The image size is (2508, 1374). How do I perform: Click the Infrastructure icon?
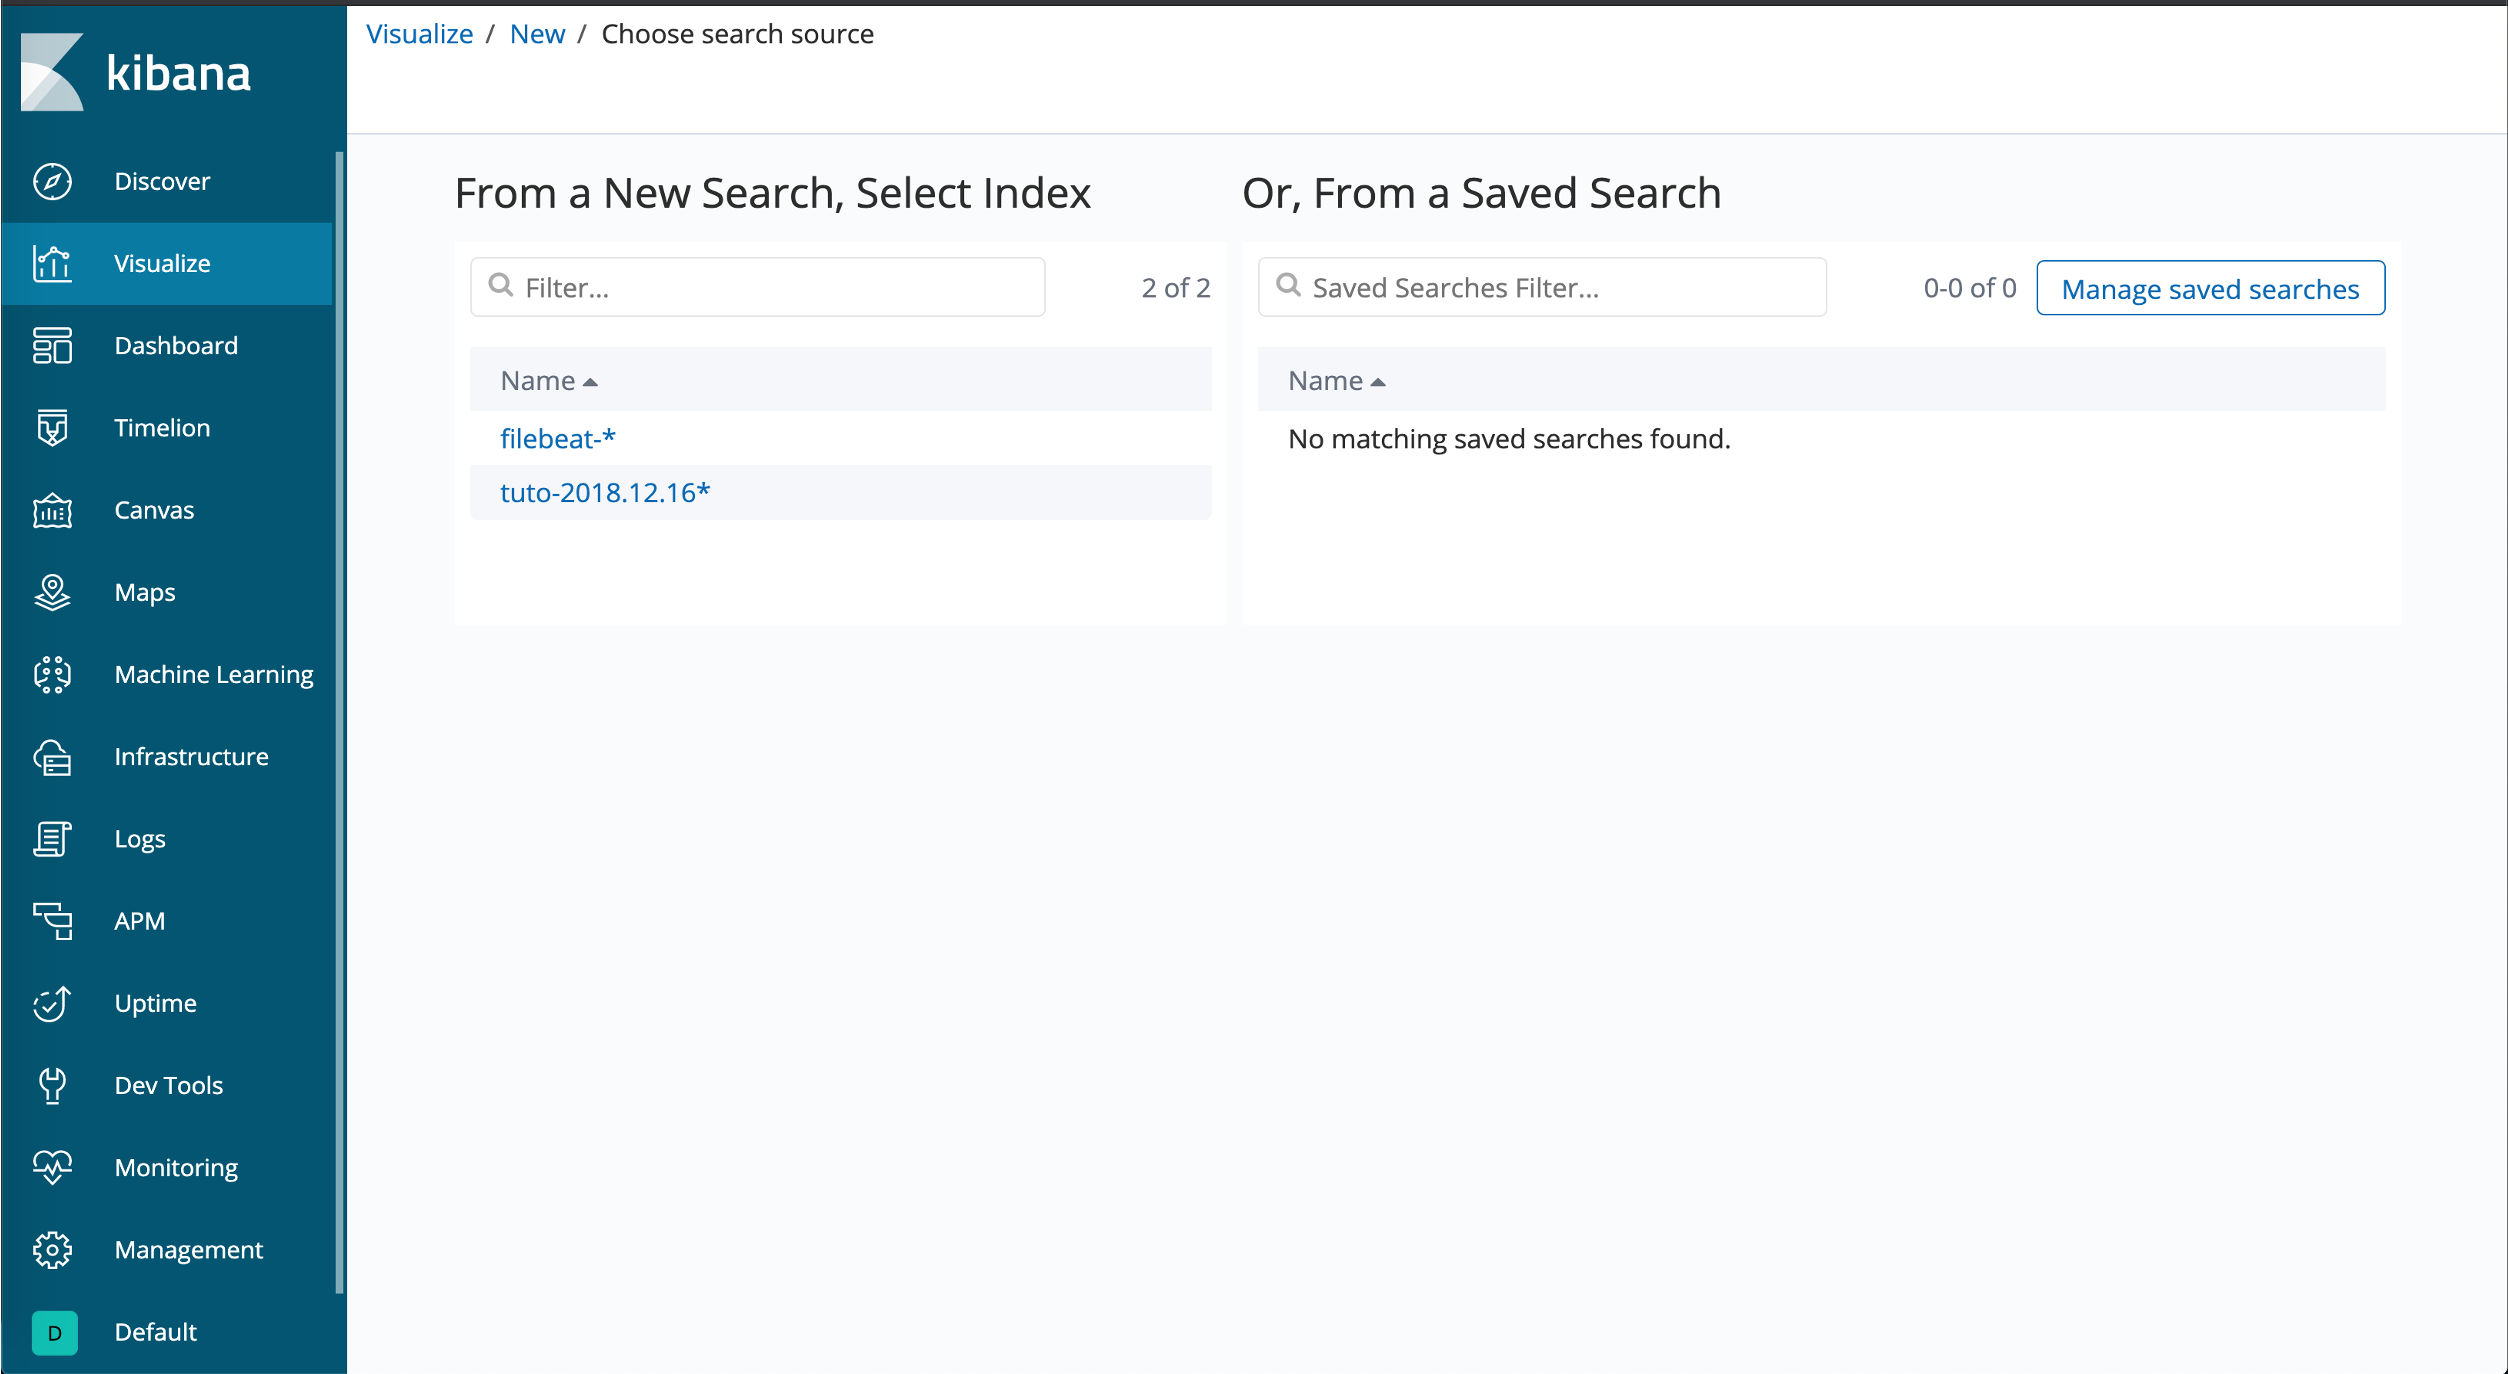coord(52,757)
